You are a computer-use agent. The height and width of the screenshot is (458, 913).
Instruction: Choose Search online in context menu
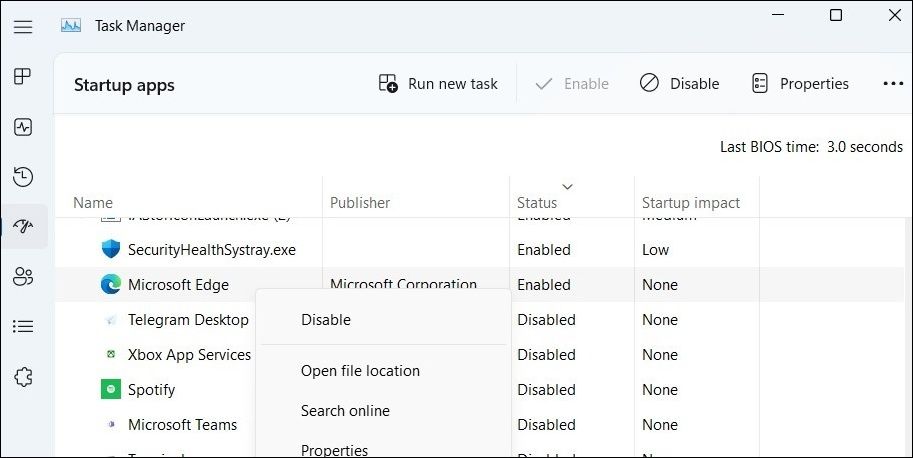pyautogui.click(x=345, y=411)
